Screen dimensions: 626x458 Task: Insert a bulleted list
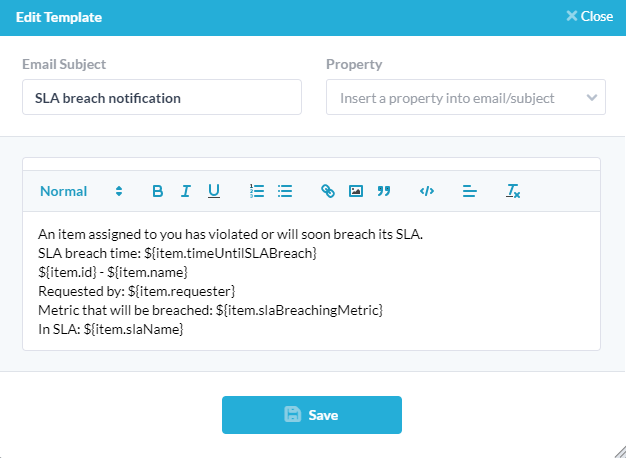point(285,191)
